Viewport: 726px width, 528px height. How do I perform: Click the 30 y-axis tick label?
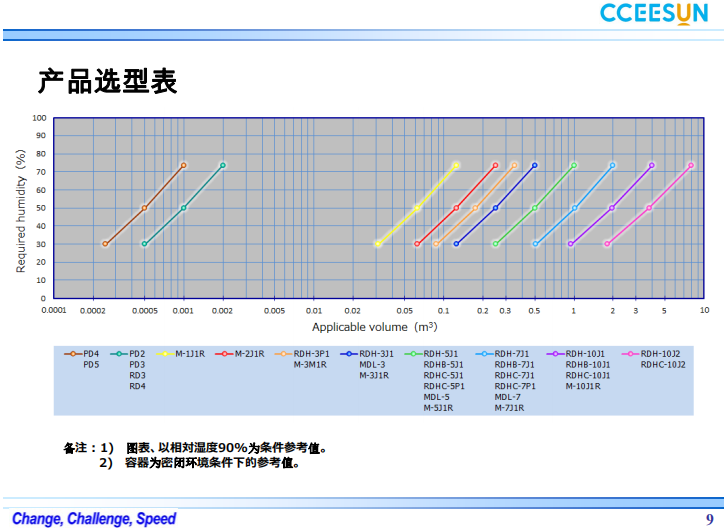pos(42,244)
